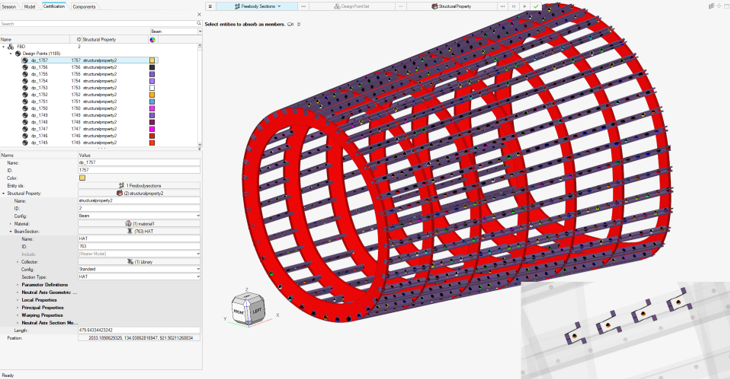The height and width of the screenshot is (379, 730).
Task: Click the Length value input field
Action: 139,330
